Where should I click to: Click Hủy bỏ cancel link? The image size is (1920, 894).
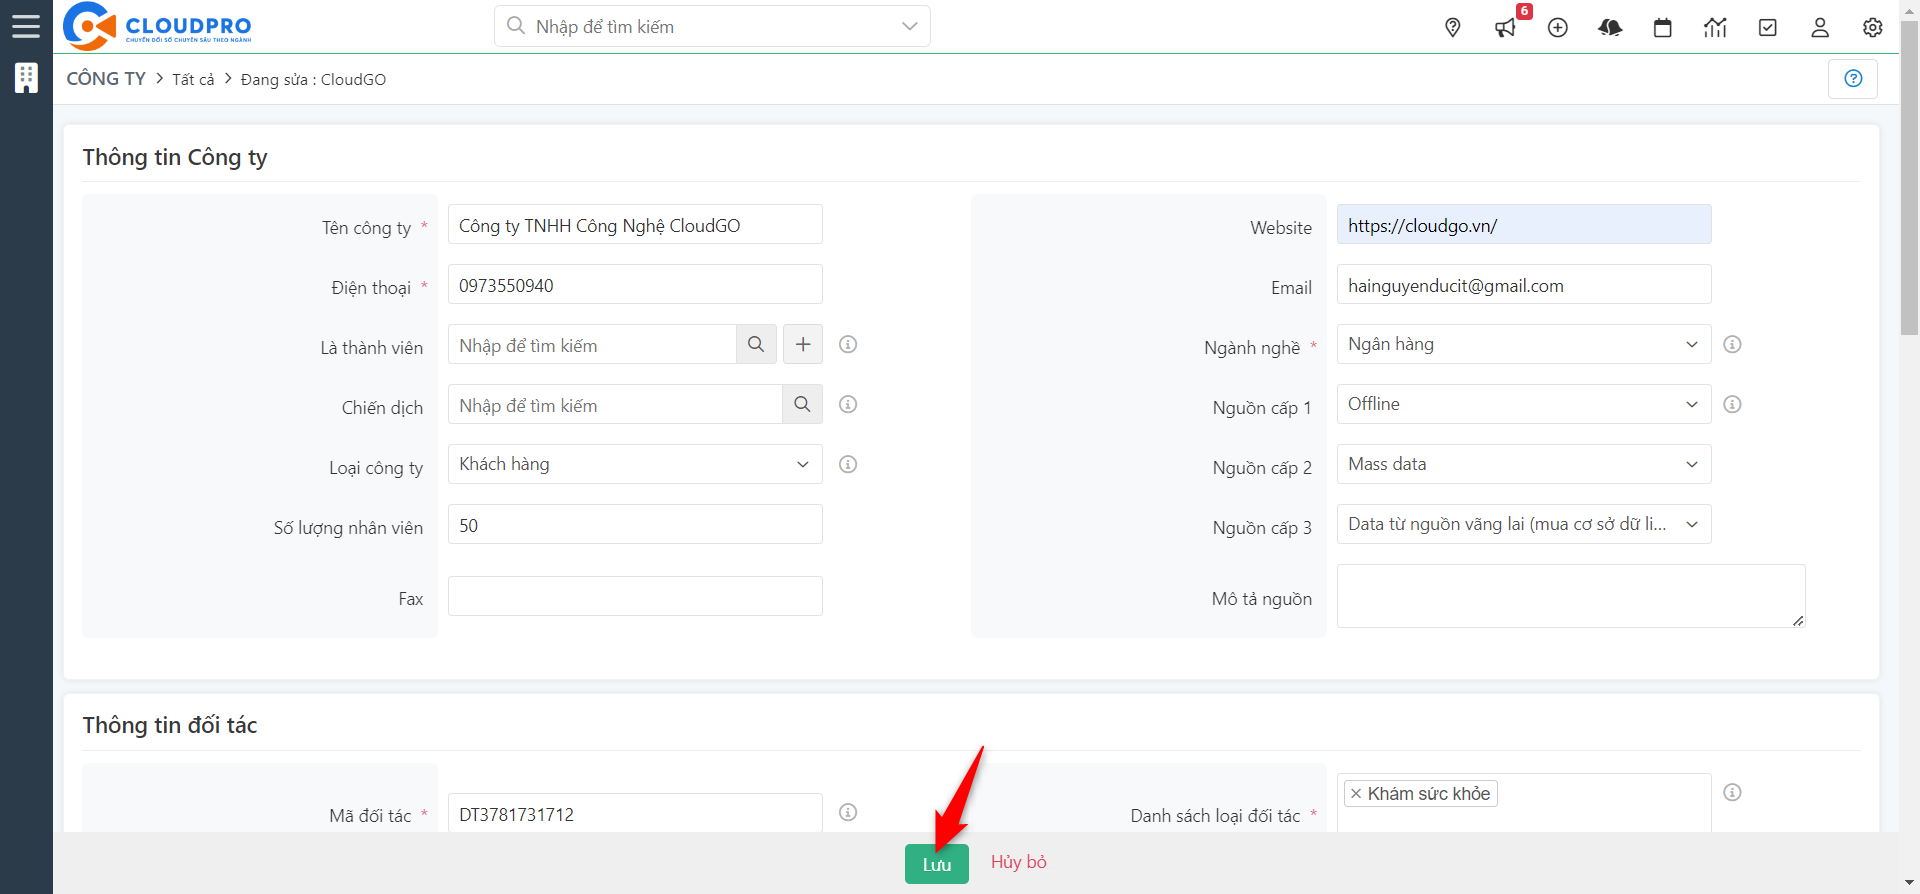[x=1019, y=862]
